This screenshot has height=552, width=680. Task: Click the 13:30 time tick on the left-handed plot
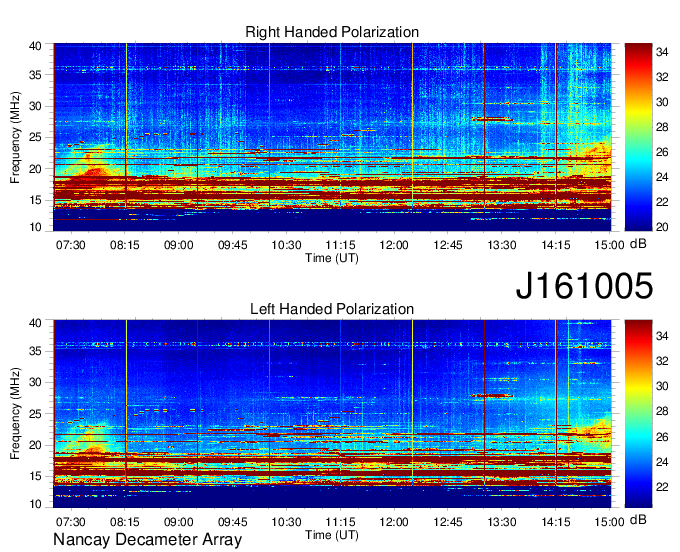pos(502,522)
